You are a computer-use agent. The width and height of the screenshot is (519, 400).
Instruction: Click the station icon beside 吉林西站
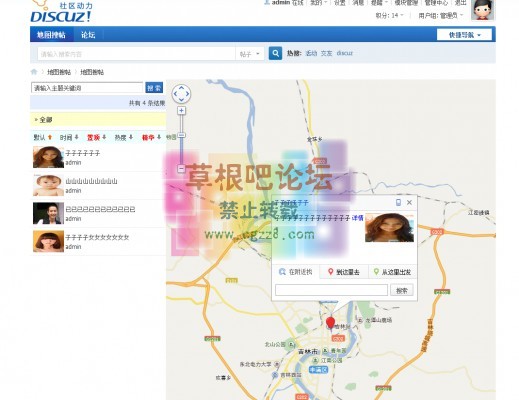point(275,375)
